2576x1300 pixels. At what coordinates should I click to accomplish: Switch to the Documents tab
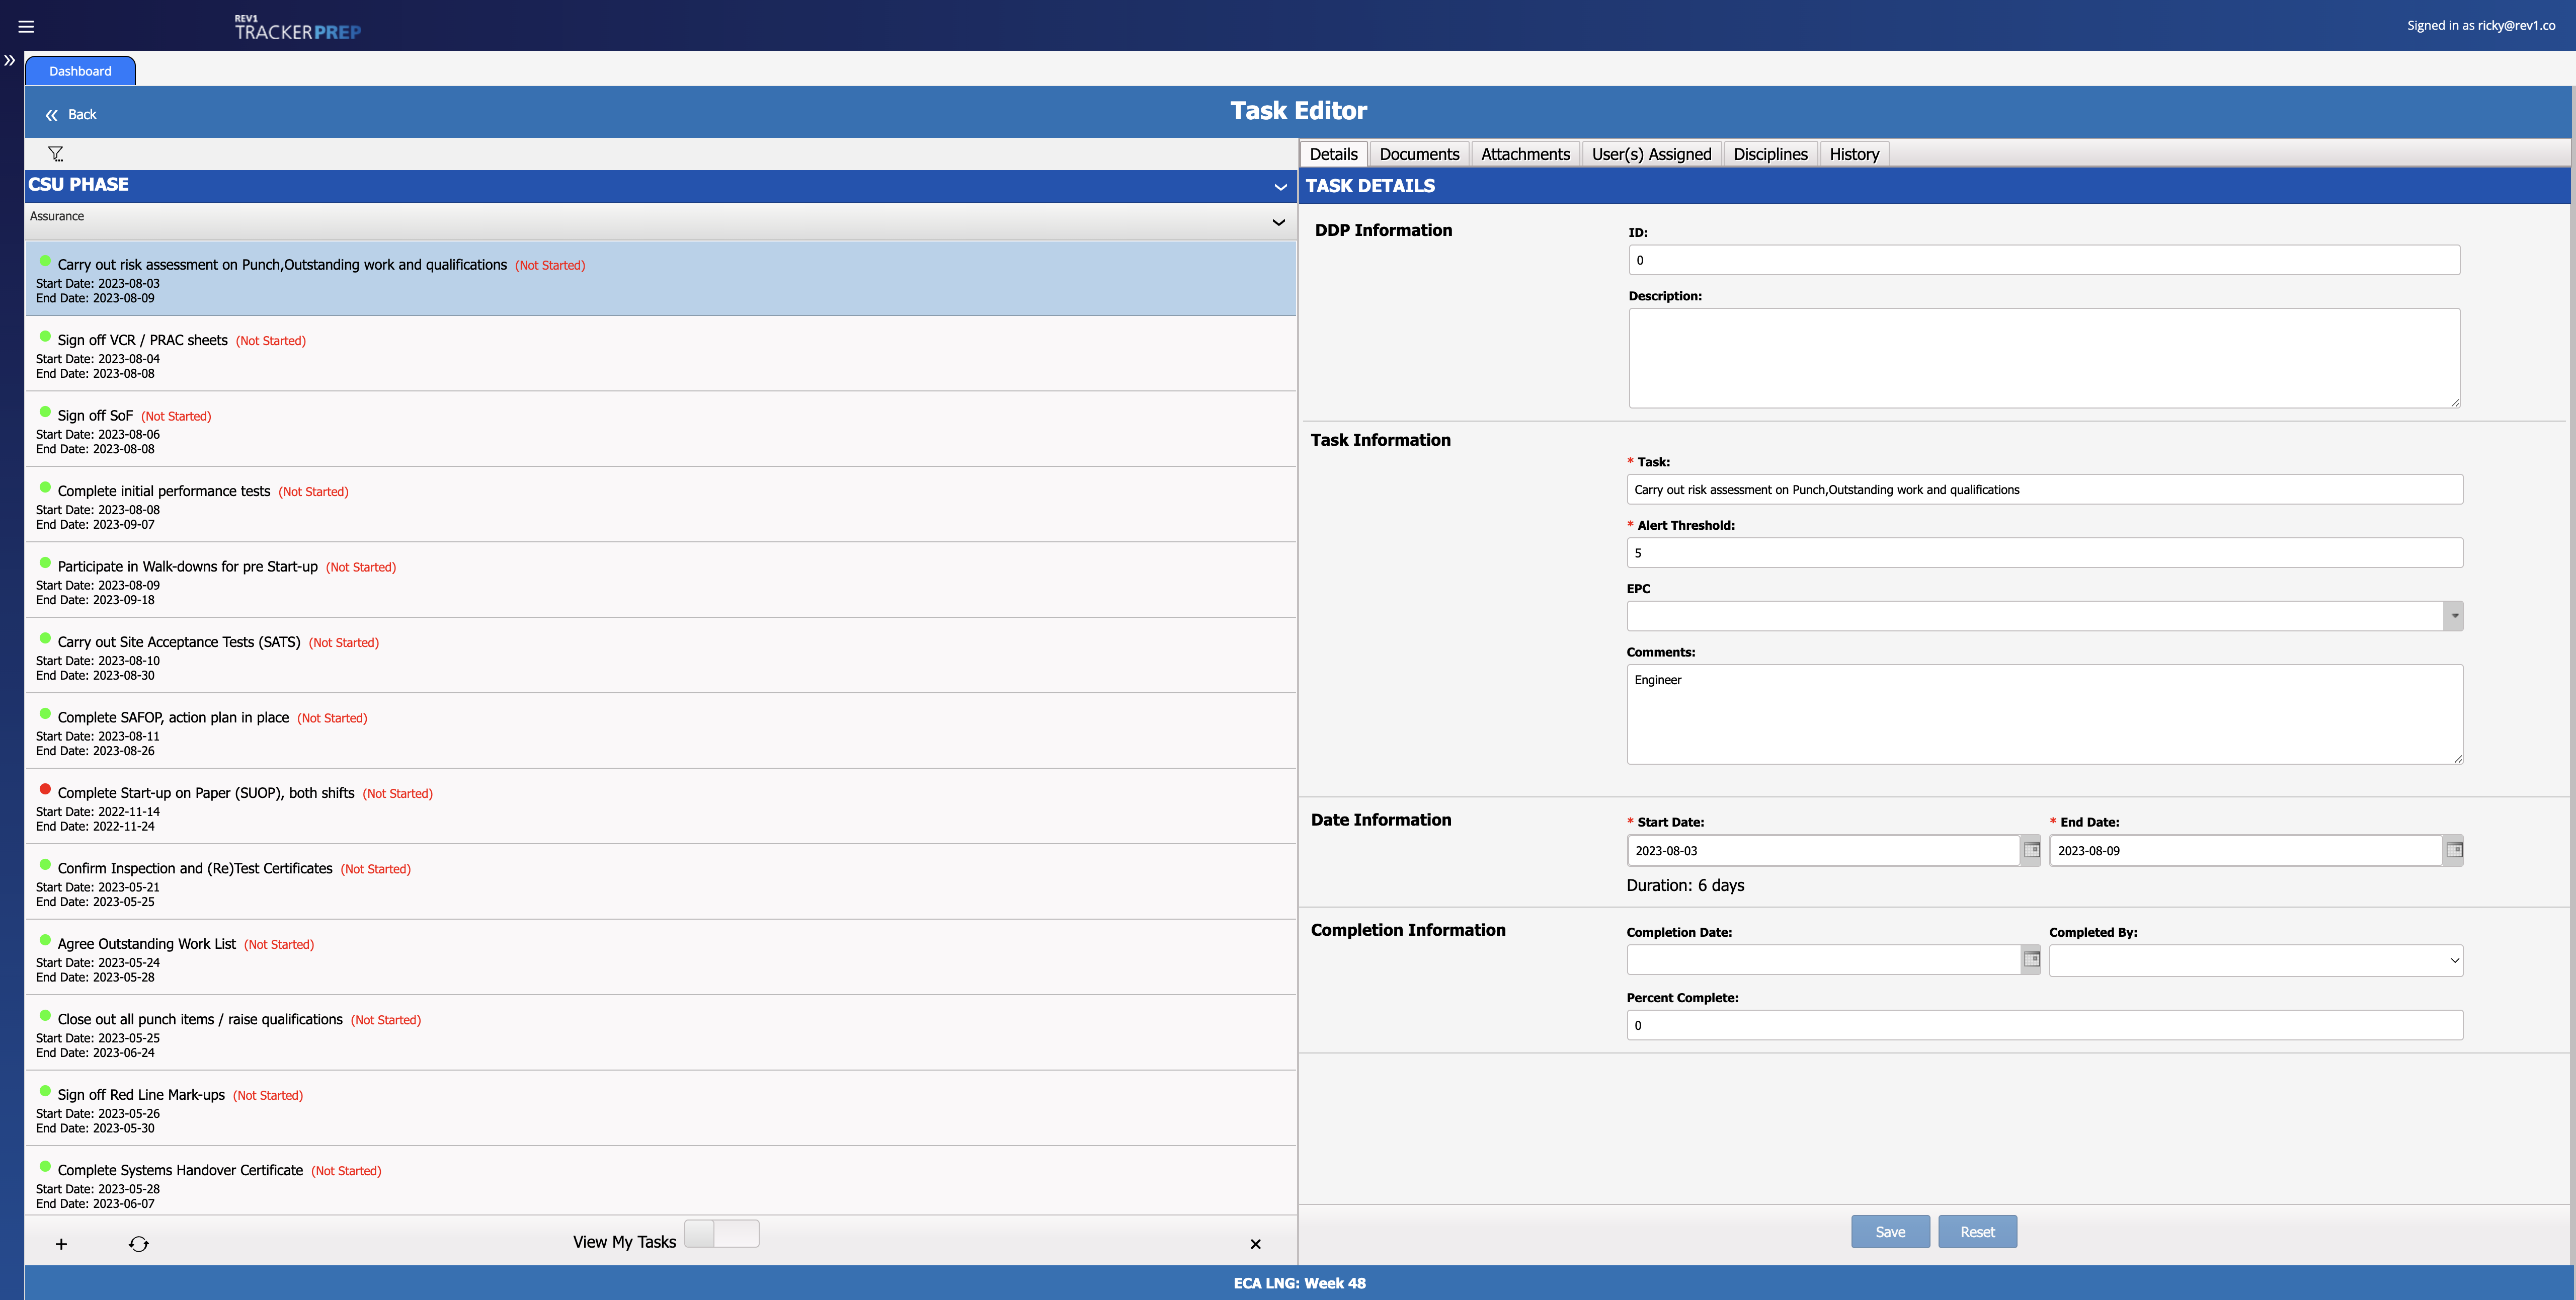coord(1418,154)
